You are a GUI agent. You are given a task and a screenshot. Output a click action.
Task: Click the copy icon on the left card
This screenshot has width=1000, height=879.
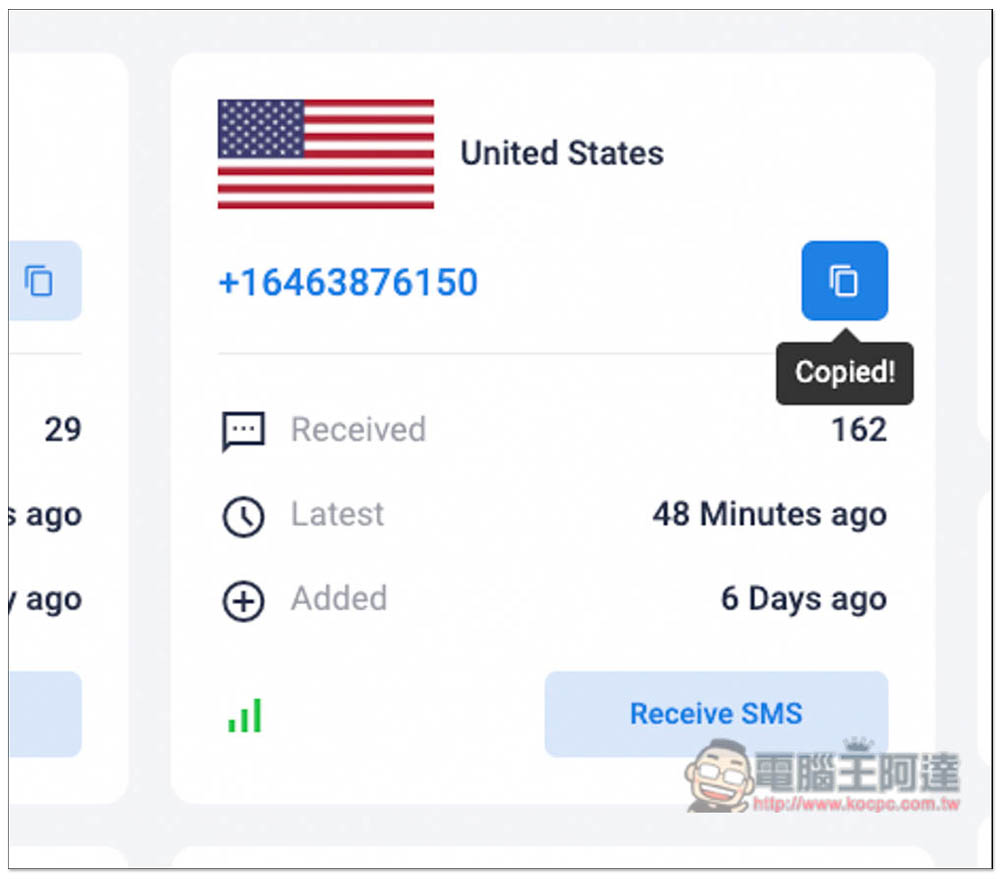[40, 281]
